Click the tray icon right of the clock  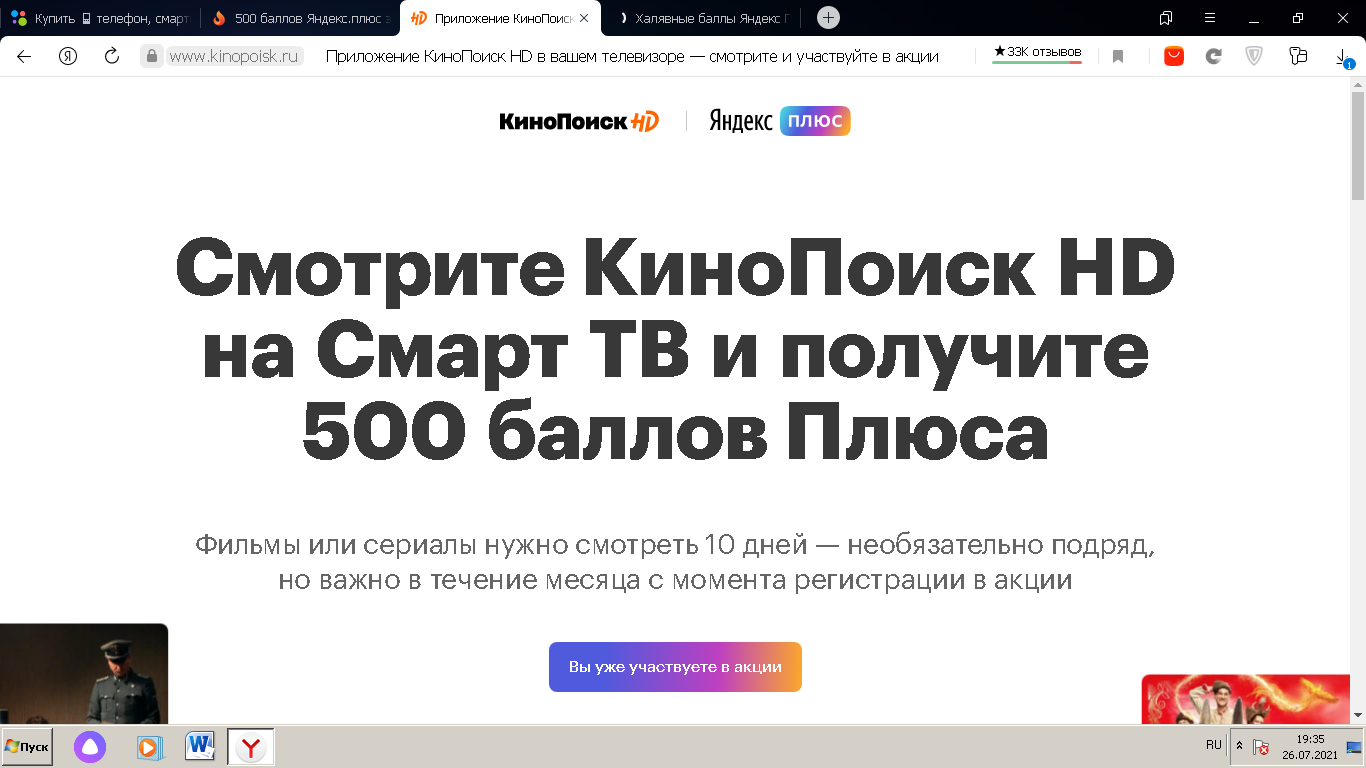(1354, 747)
